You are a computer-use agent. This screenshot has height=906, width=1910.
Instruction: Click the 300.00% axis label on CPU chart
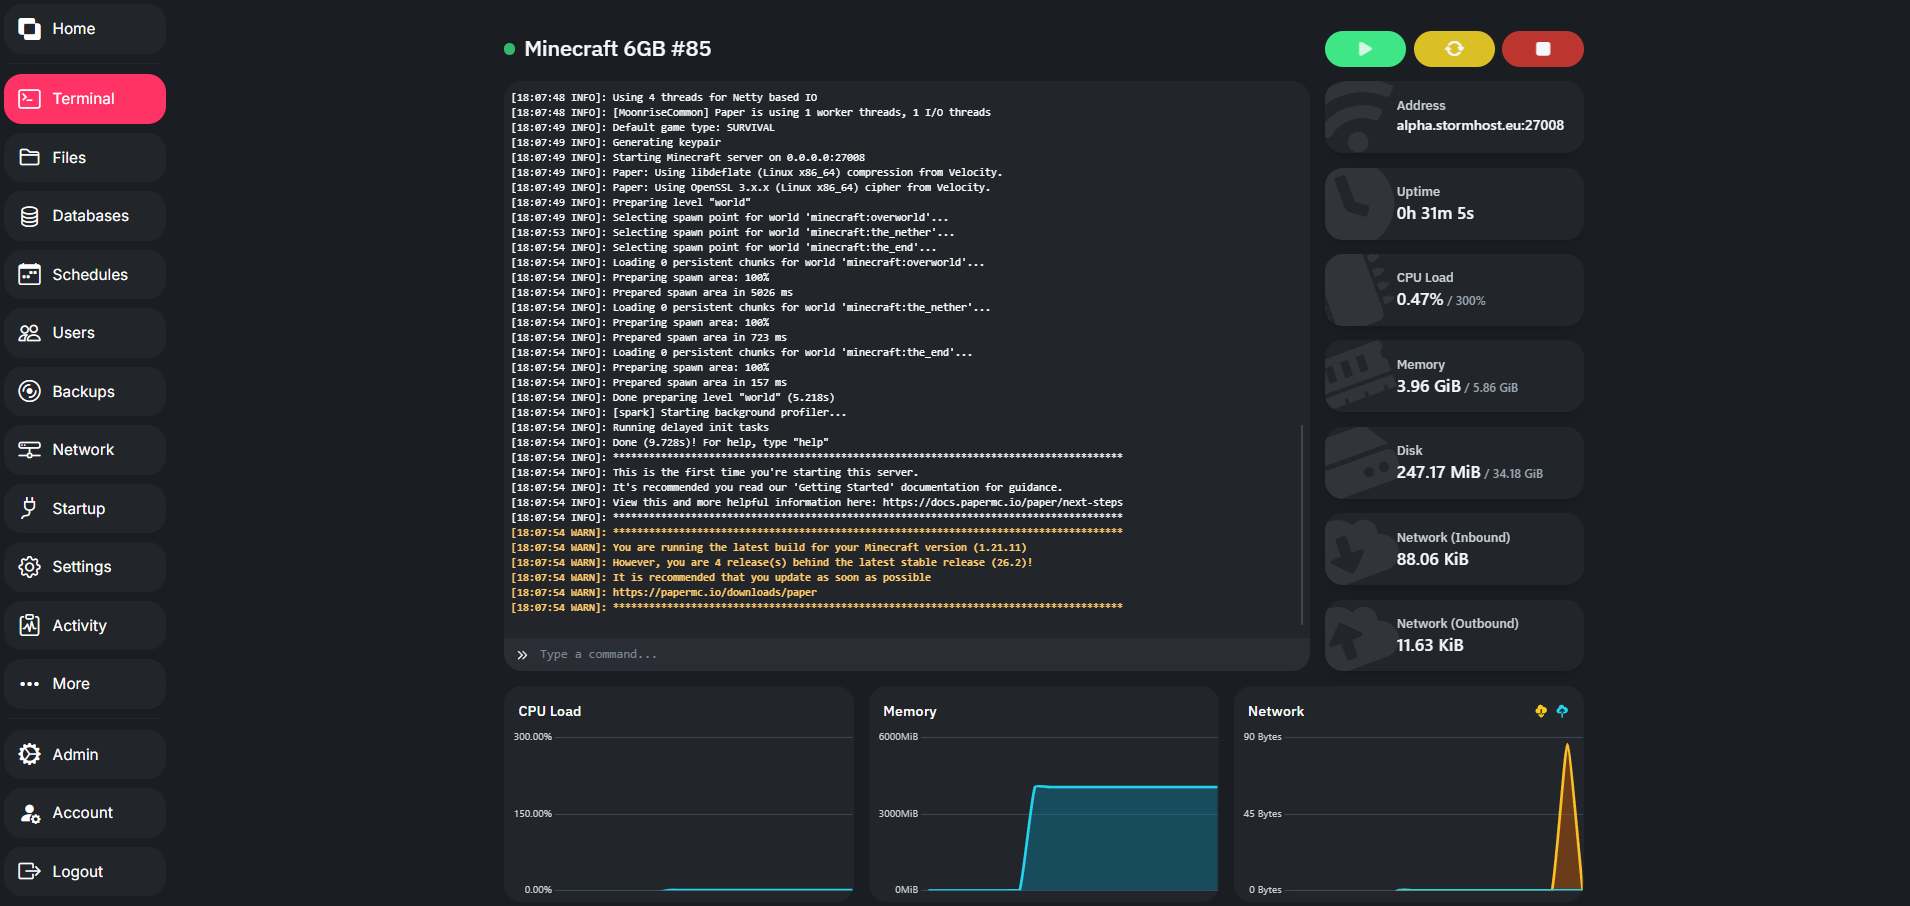click(533, 737)
